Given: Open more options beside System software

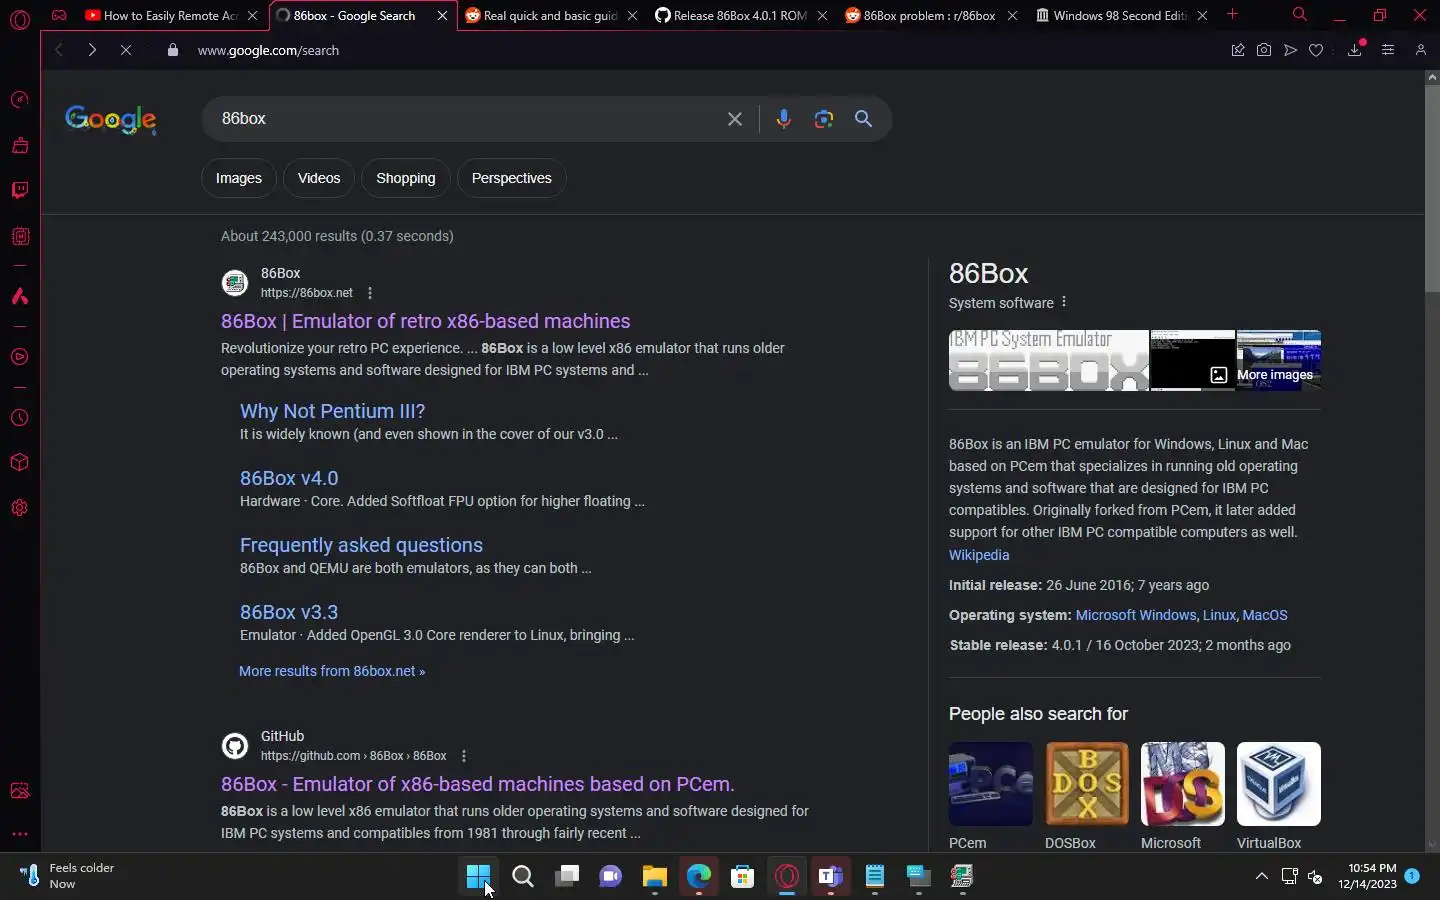Looking at the screenshot, I should (1064, 302).
